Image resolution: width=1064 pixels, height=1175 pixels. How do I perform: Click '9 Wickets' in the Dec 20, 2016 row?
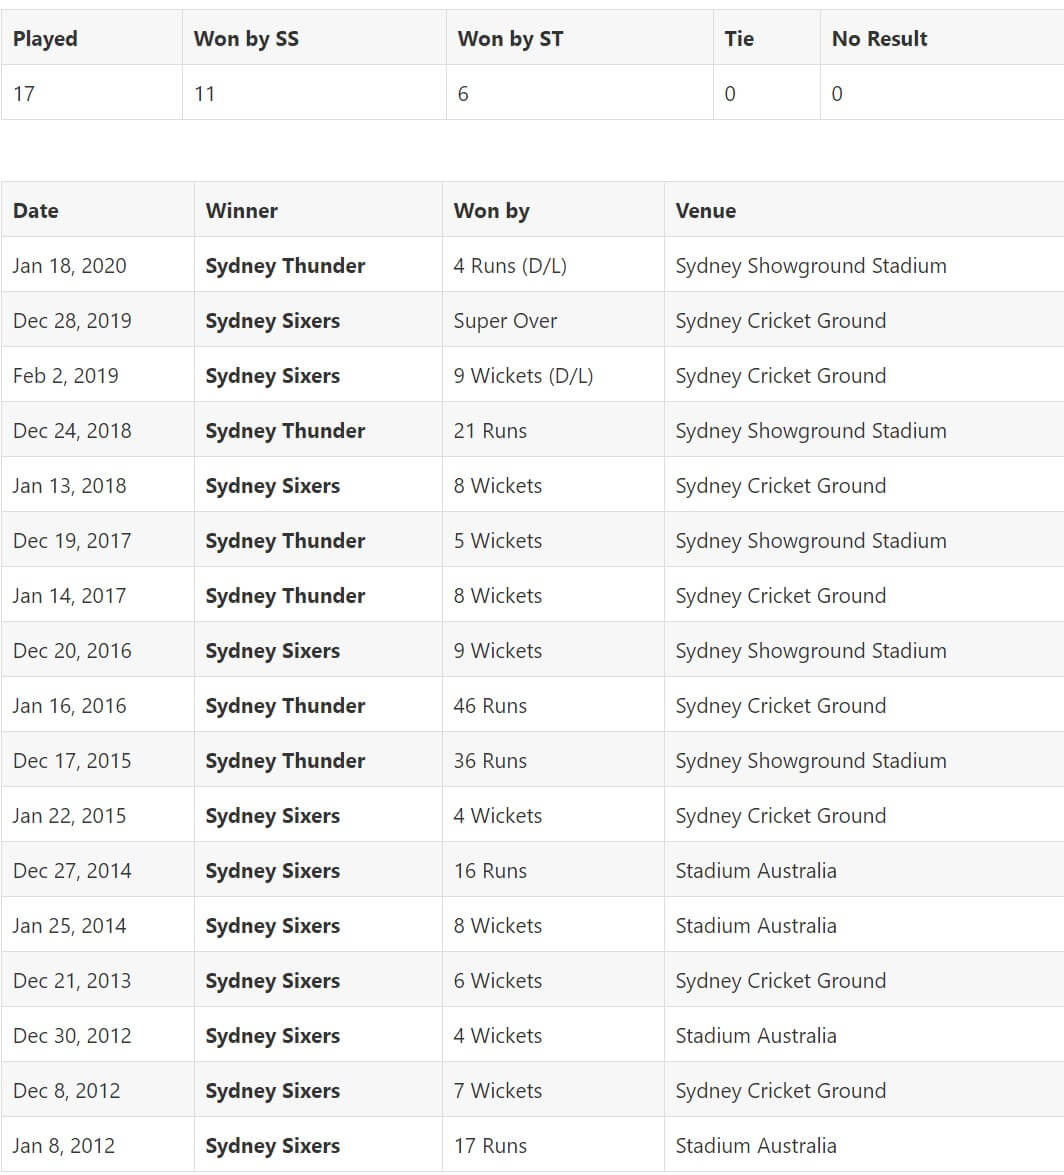coord(498,650)
